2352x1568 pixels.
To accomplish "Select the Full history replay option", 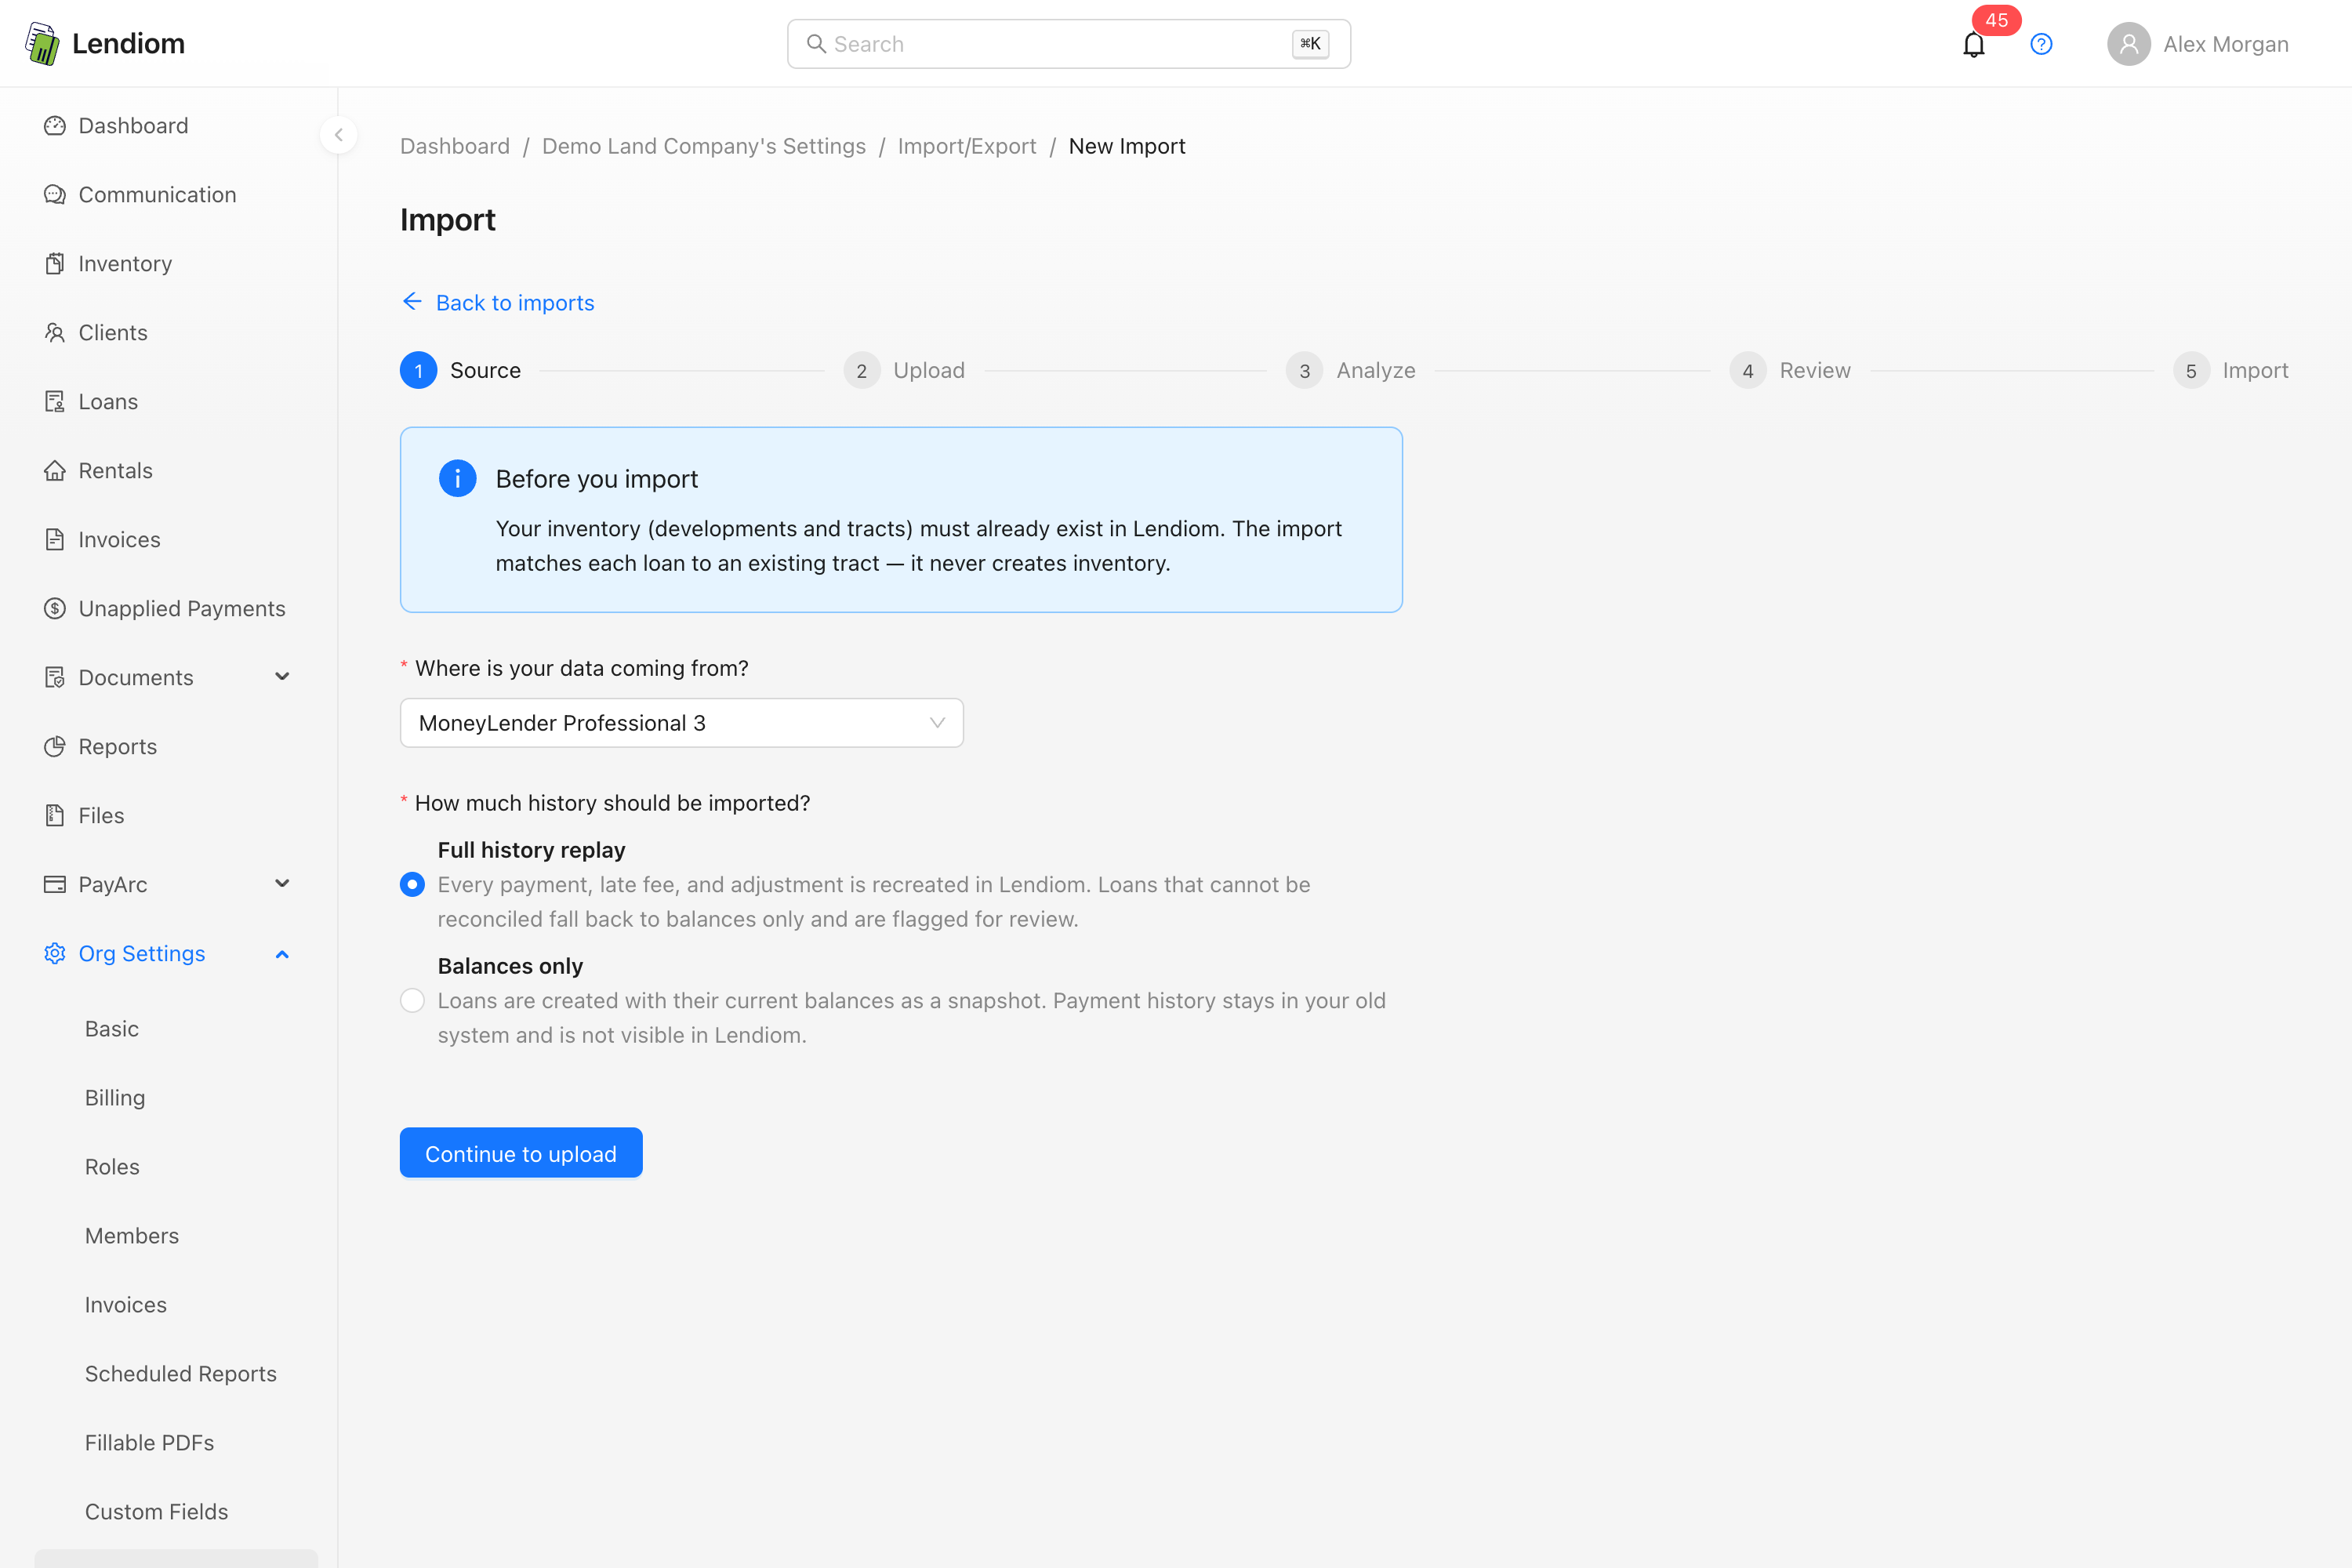I will coord(412,885).
